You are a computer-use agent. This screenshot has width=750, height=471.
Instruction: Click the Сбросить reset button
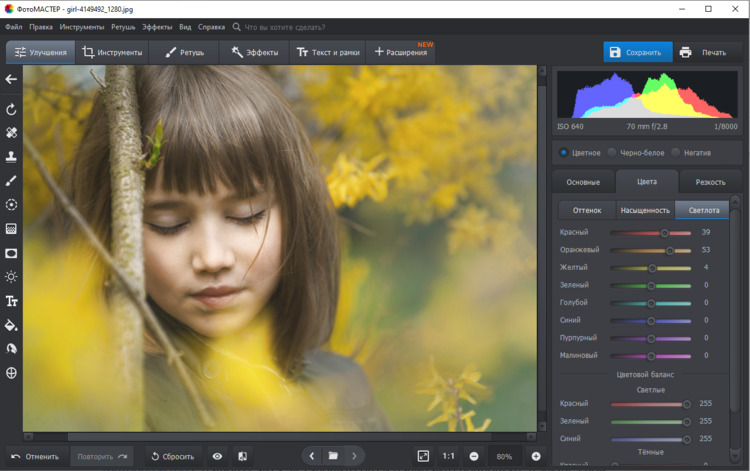173,456
